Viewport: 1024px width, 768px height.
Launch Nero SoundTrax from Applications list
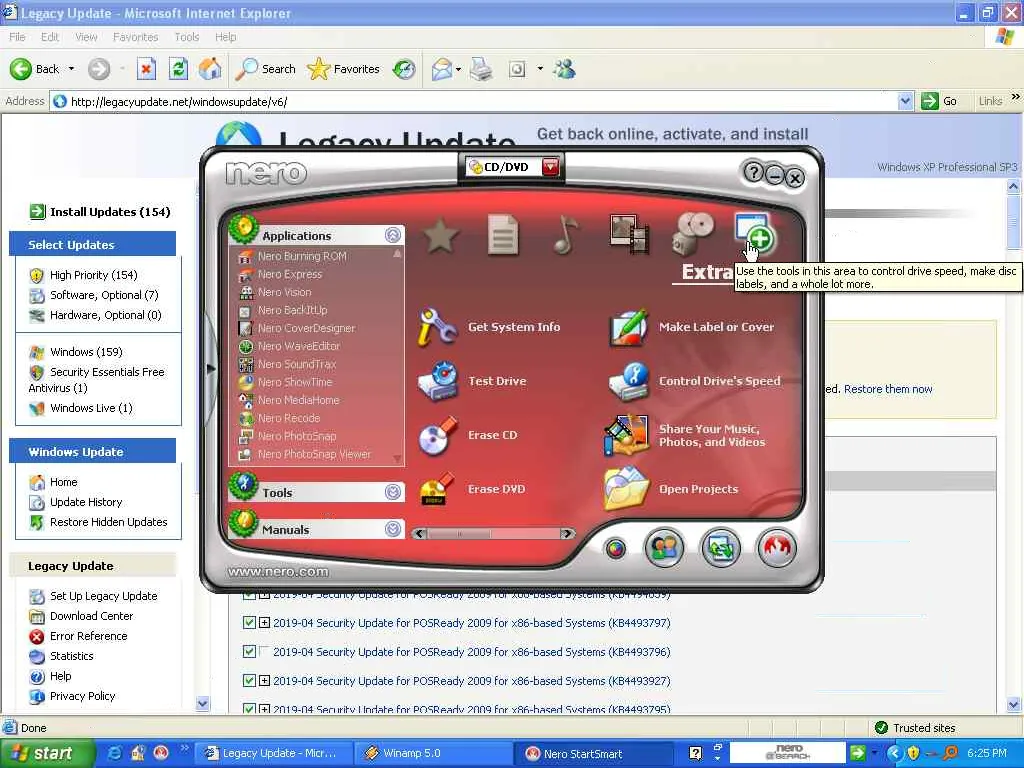[296, 364]
